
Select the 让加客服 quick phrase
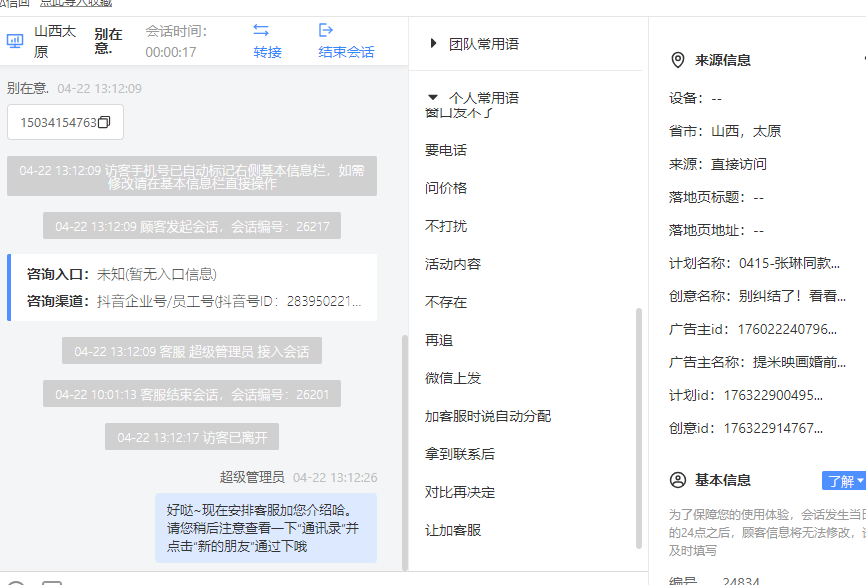[453, 530]
